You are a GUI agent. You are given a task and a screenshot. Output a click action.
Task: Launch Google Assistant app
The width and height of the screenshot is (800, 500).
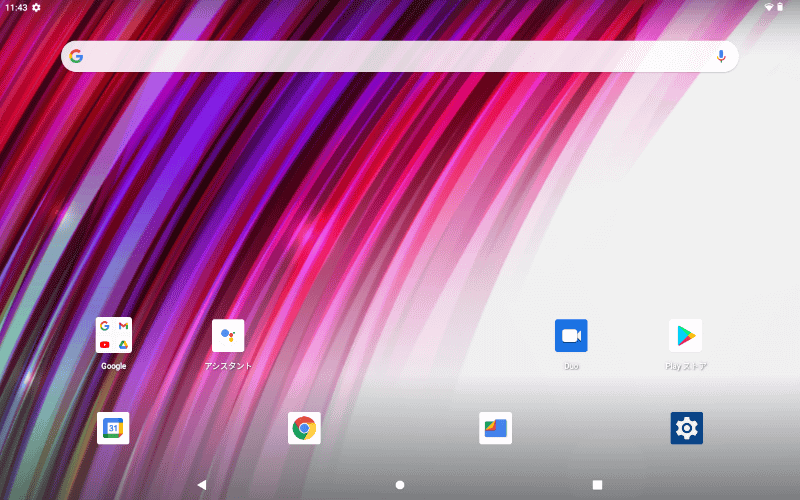click(228, 335)
